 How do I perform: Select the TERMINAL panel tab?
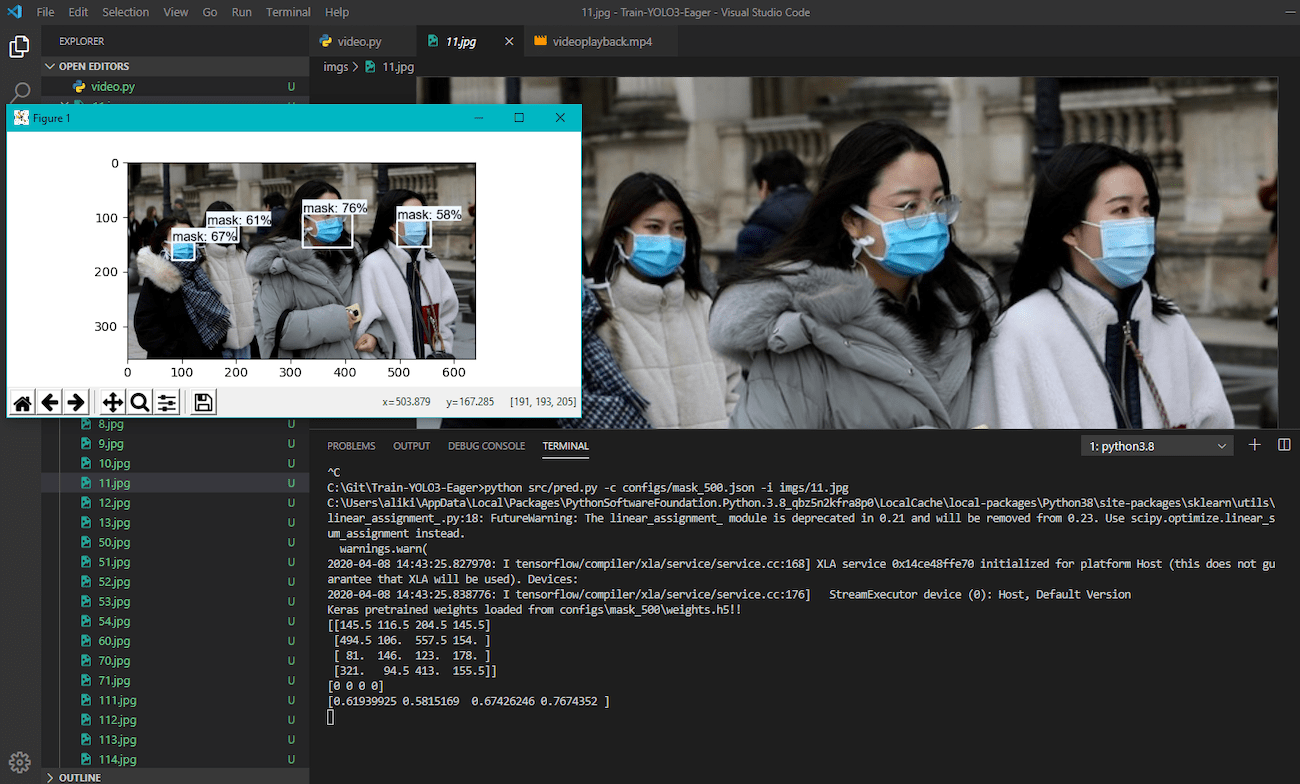click(565, 446)
